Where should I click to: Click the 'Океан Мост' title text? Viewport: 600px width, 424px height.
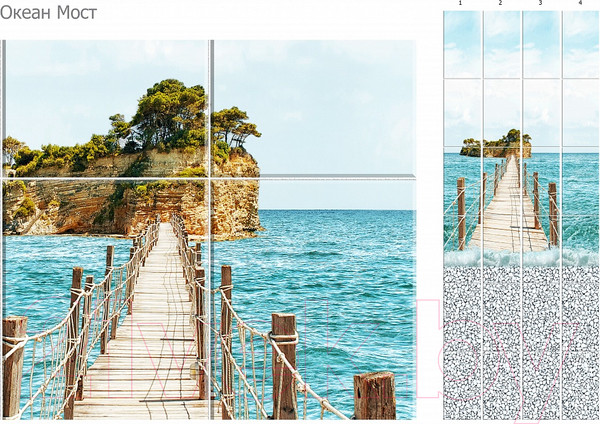[x=48, y=13]
